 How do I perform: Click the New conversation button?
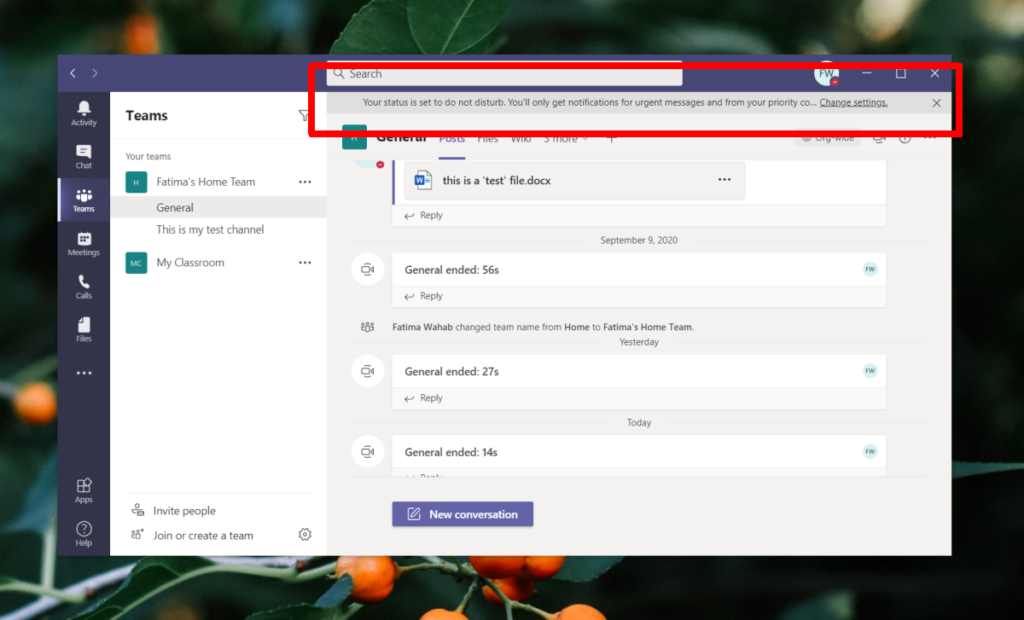pyautogui.click(x=462, y=513)
